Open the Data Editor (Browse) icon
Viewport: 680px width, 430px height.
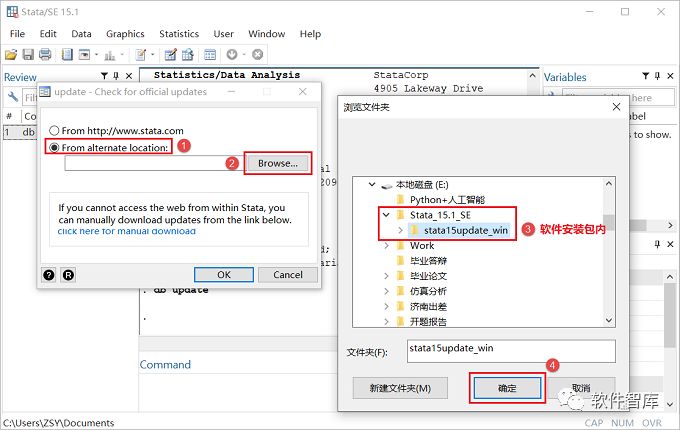coord(188,55)
